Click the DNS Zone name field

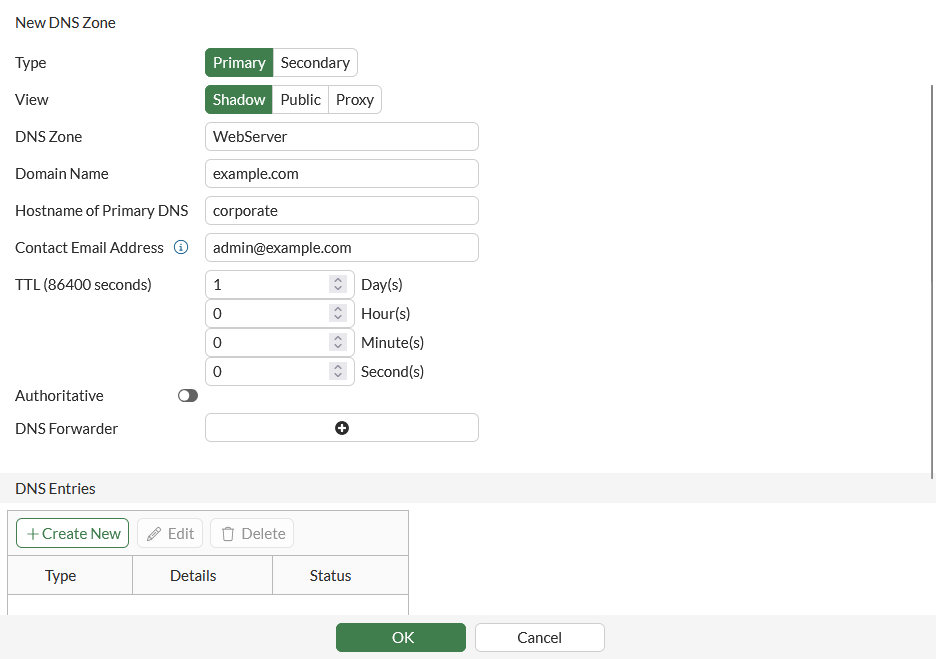tap(342, 137)
